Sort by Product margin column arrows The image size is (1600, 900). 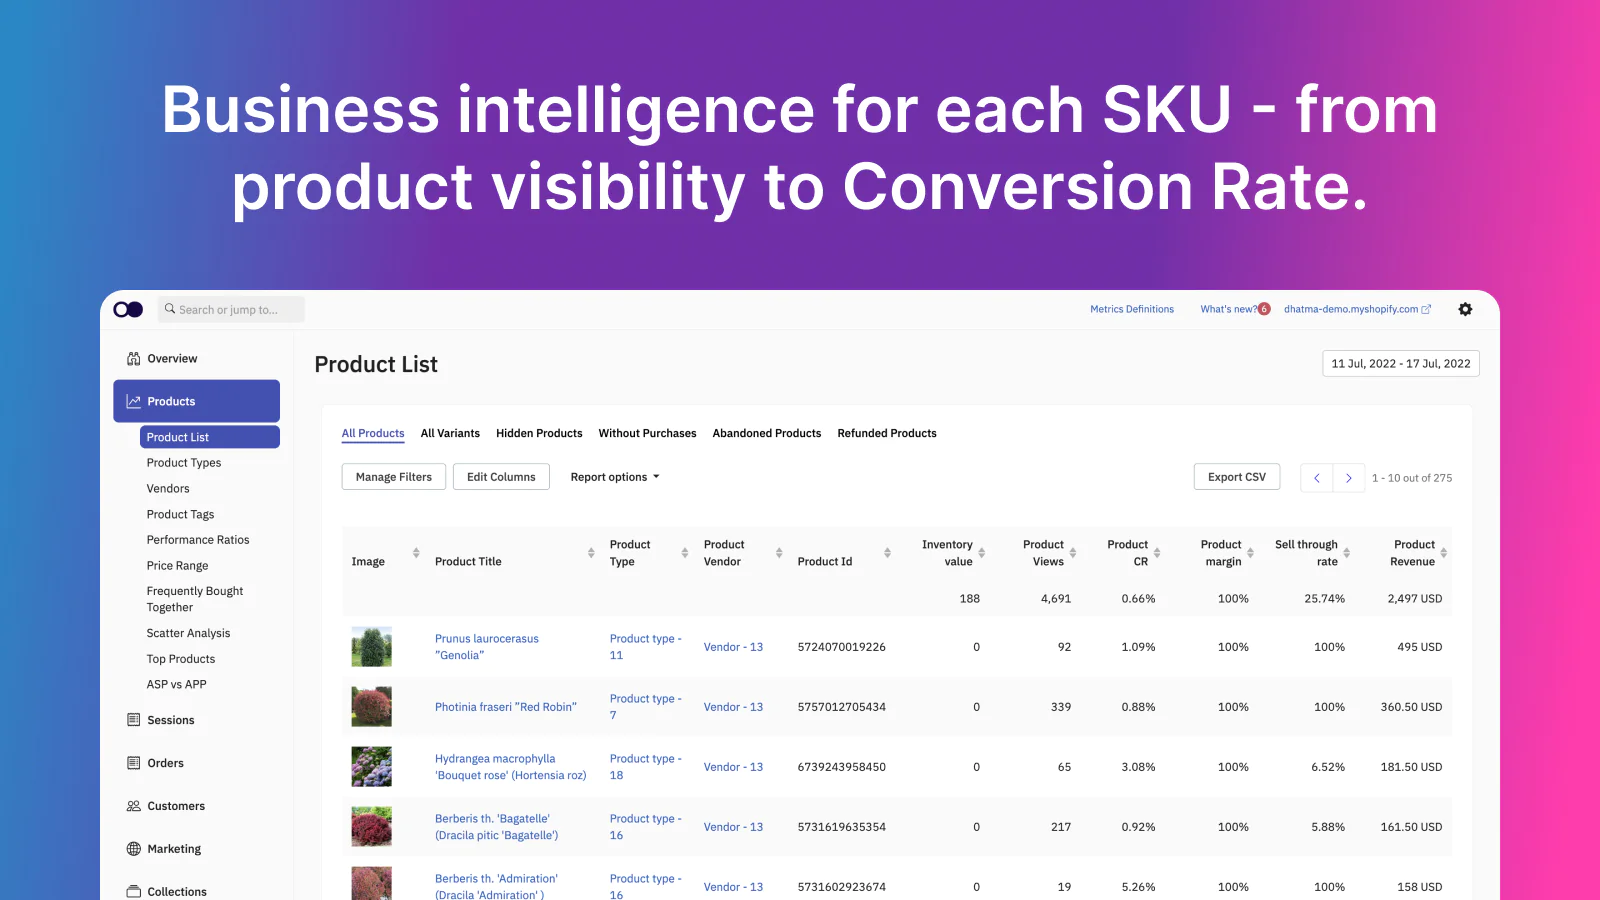1250,553
